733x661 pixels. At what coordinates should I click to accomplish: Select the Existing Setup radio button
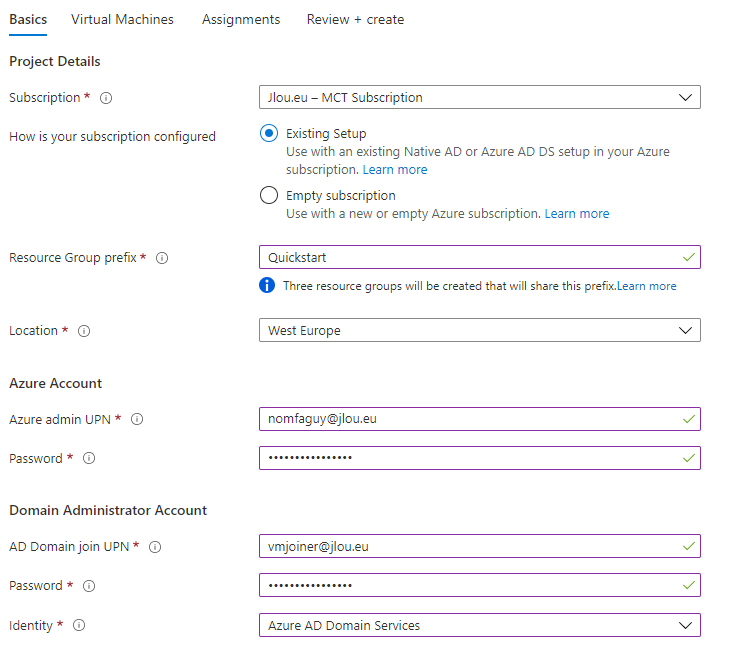click(269, 133)
